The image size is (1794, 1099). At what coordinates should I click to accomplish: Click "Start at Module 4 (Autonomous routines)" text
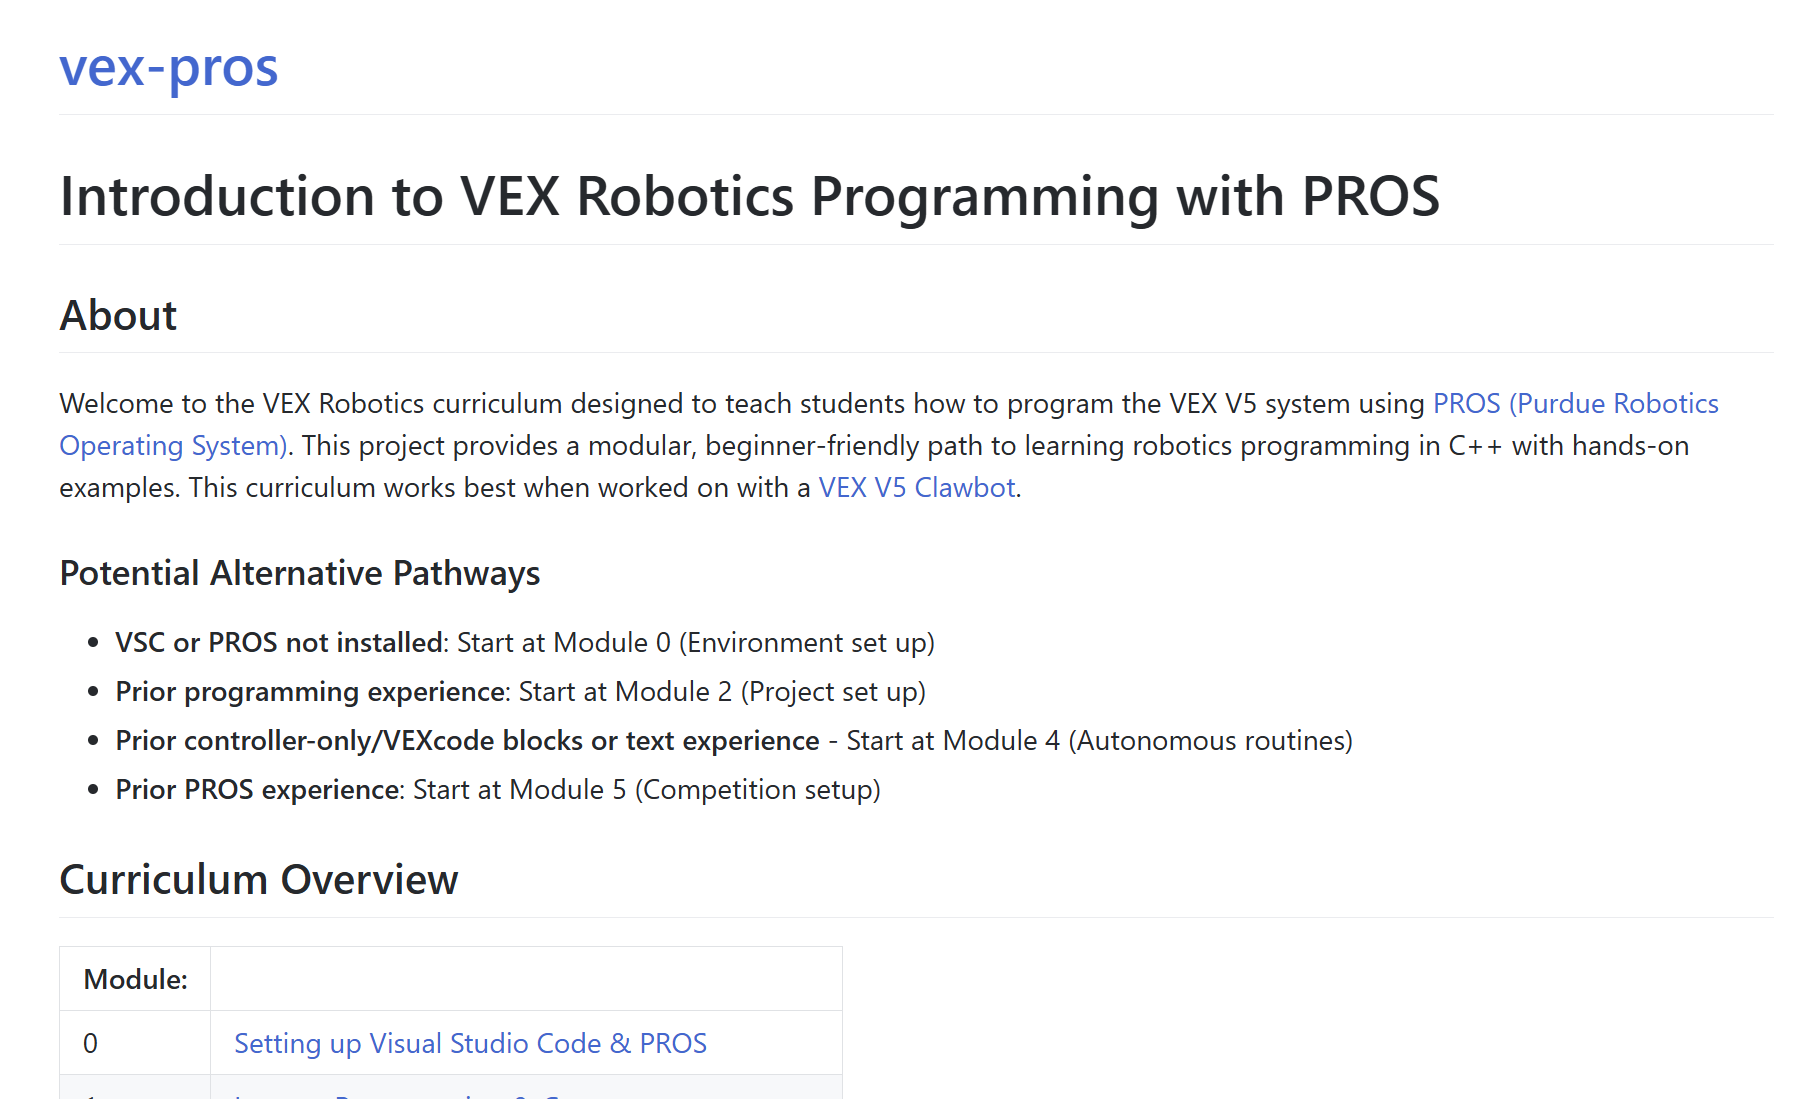point(1099,740)
